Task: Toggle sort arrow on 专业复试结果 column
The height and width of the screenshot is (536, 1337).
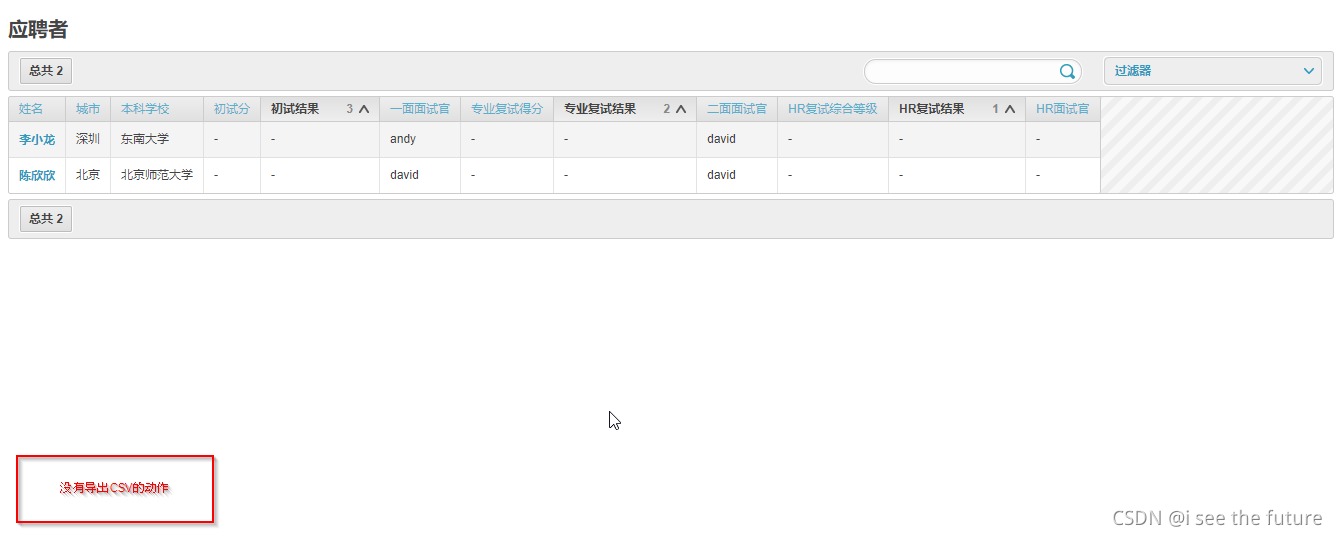Action: [681, 109]
